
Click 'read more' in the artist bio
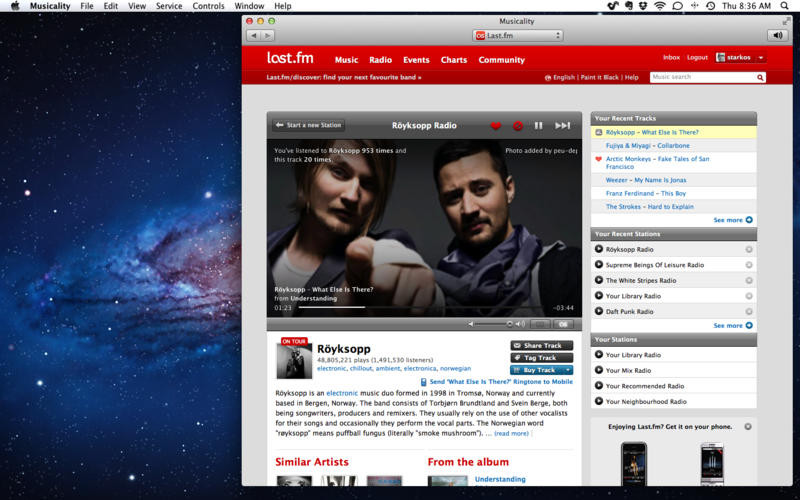511,433
